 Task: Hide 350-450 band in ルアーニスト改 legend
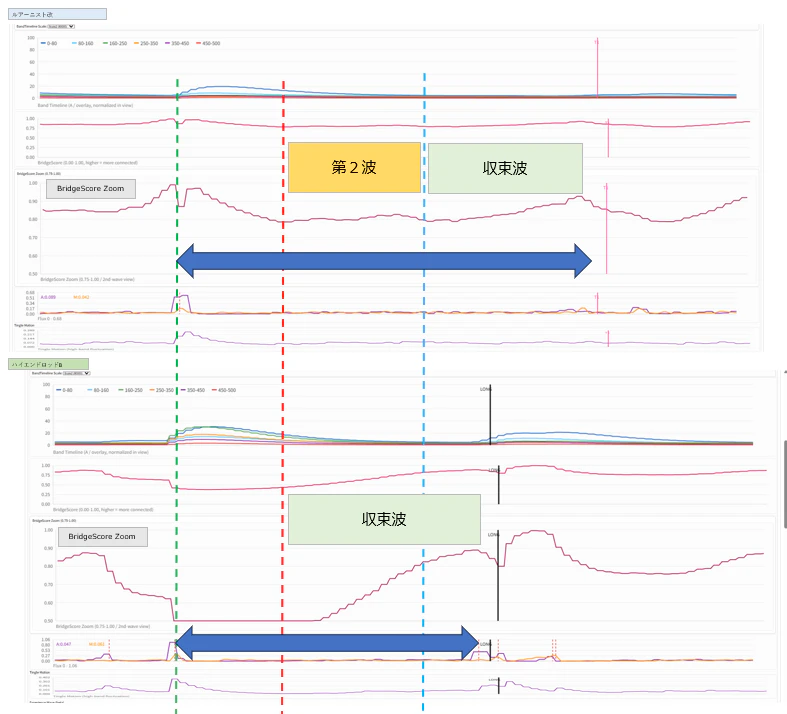pyautogui.click(x=177, y=43)
